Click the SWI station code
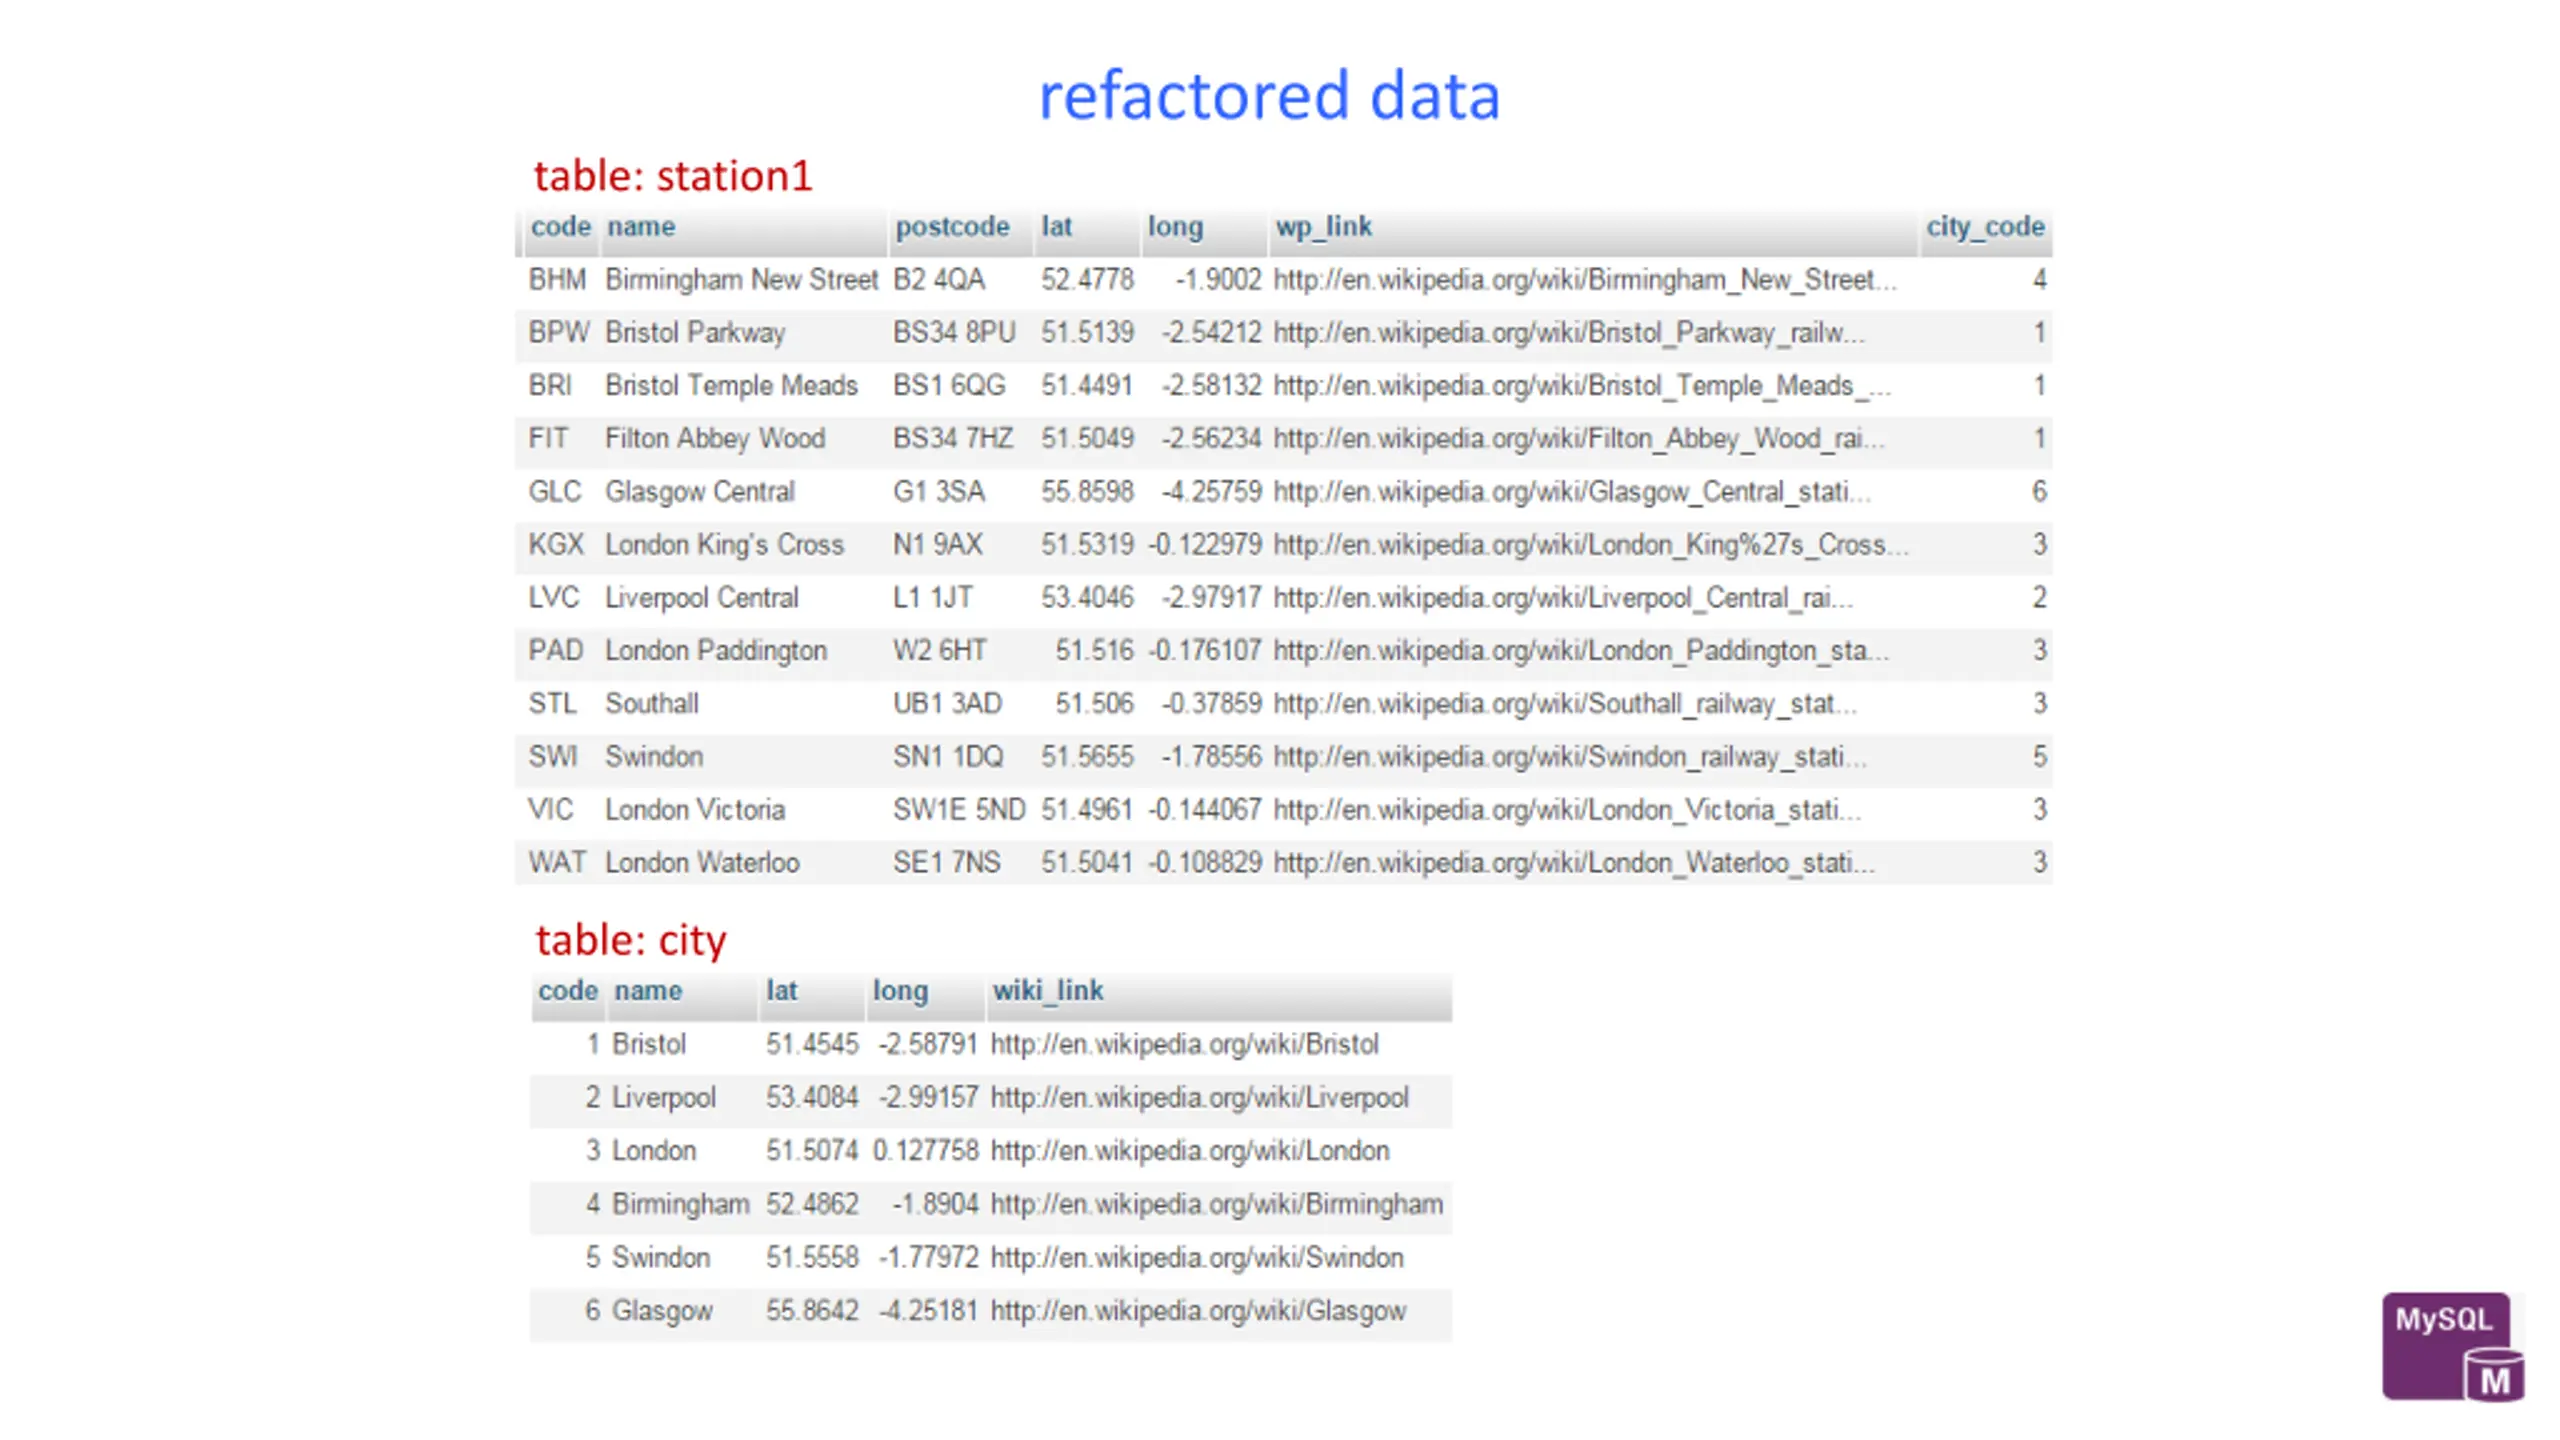2560x1440 pixels. tap(552, 756)
